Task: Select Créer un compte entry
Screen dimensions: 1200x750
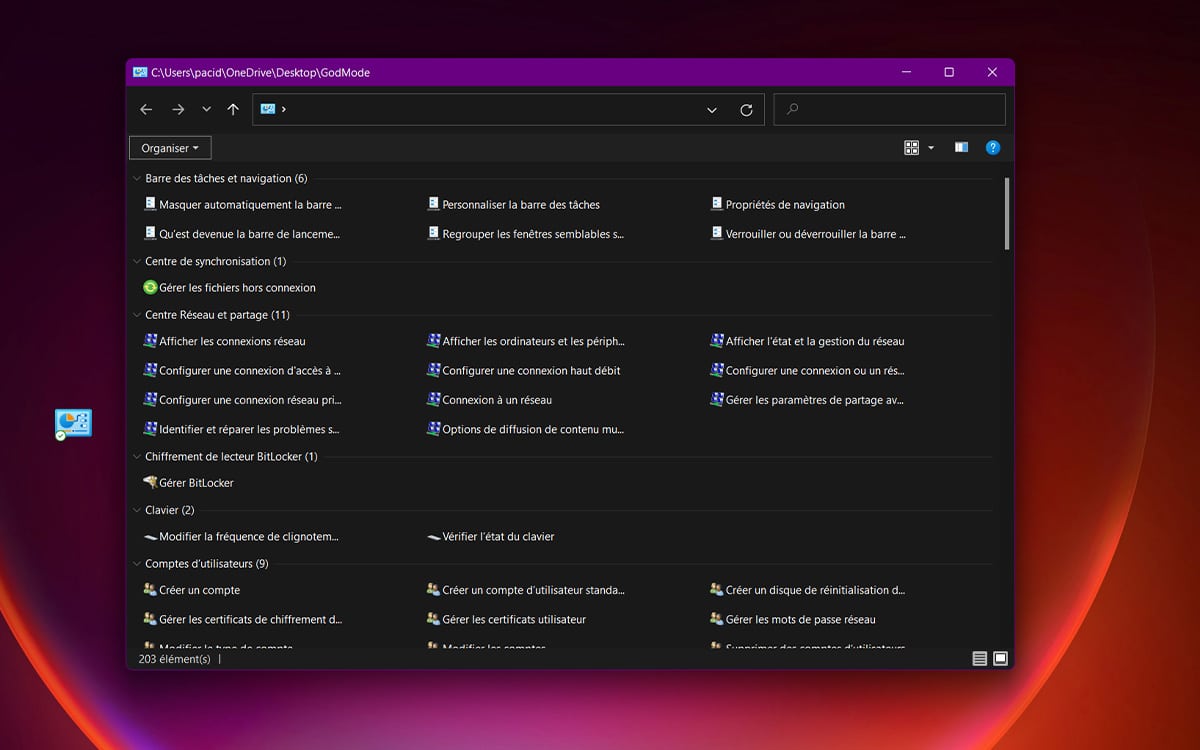Action: (199, 591)
